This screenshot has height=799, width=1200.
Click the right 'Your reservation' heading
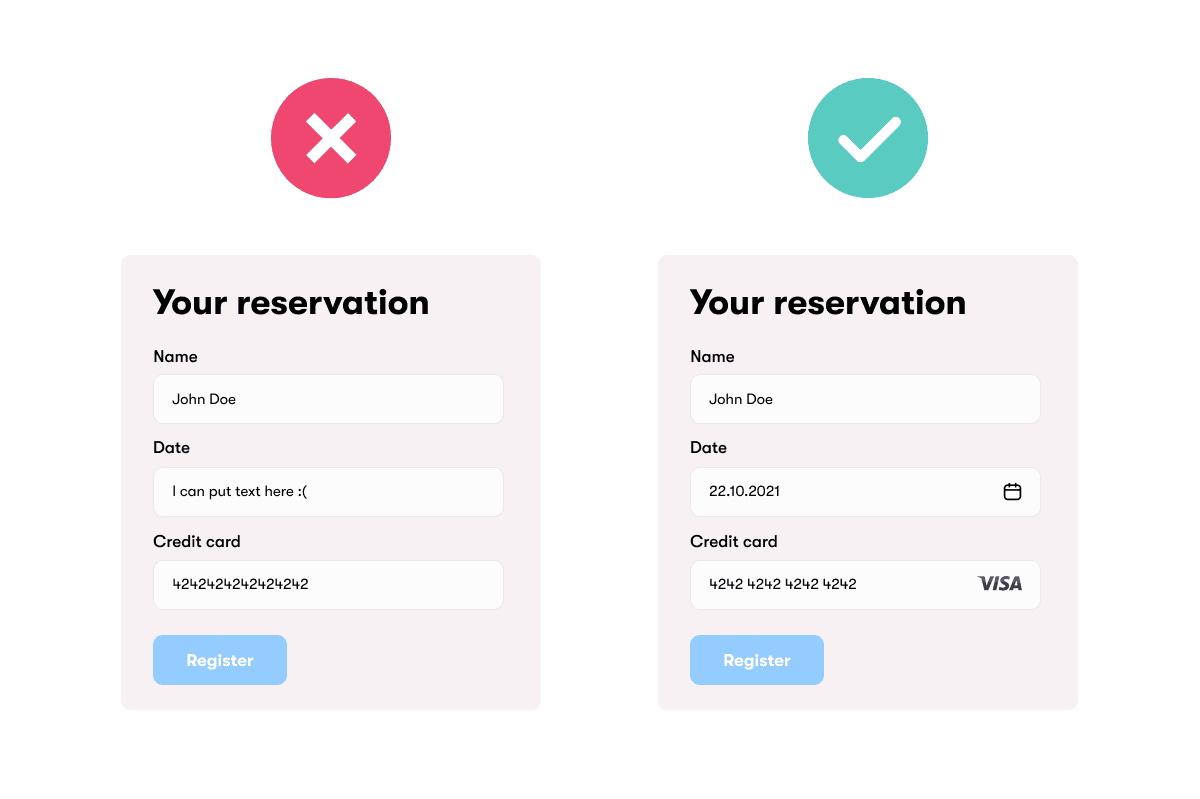click(x=828, y=303)
